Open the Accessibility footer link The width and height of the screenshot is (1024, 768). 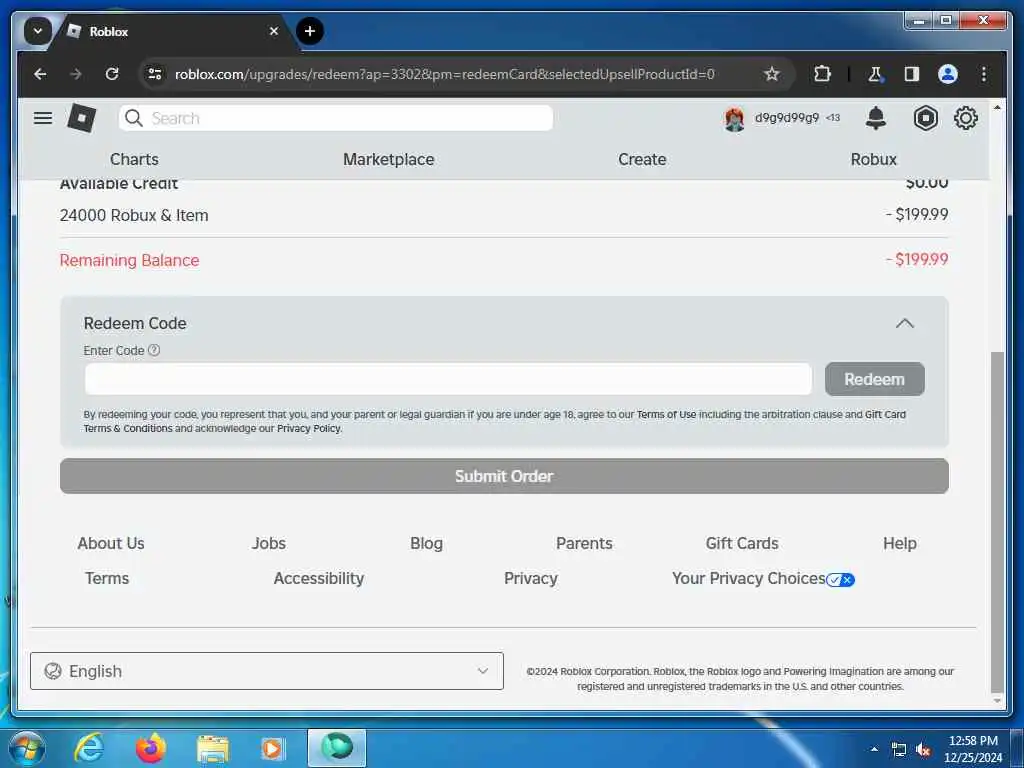[319, 579]
